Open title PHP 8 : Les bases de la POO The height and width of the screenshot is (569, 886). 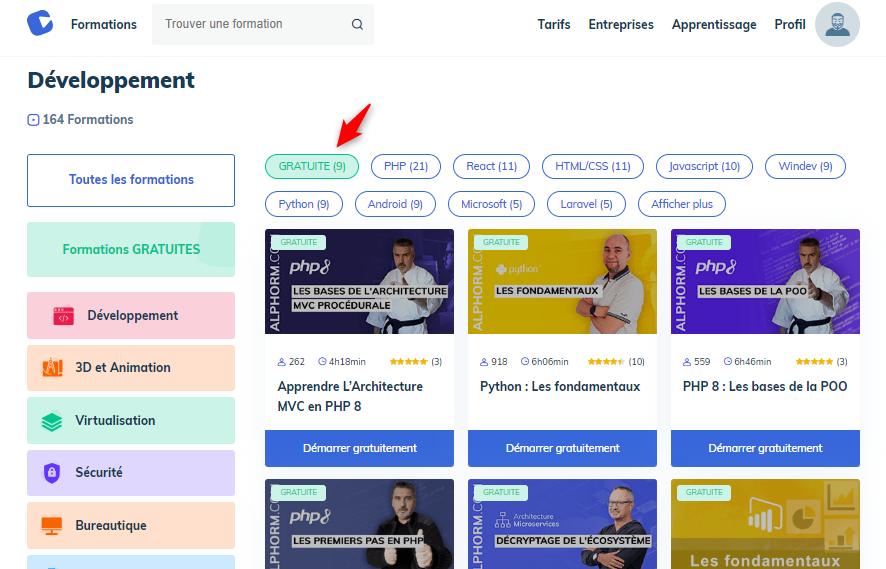pyautogui.click(x=765, y=386)
